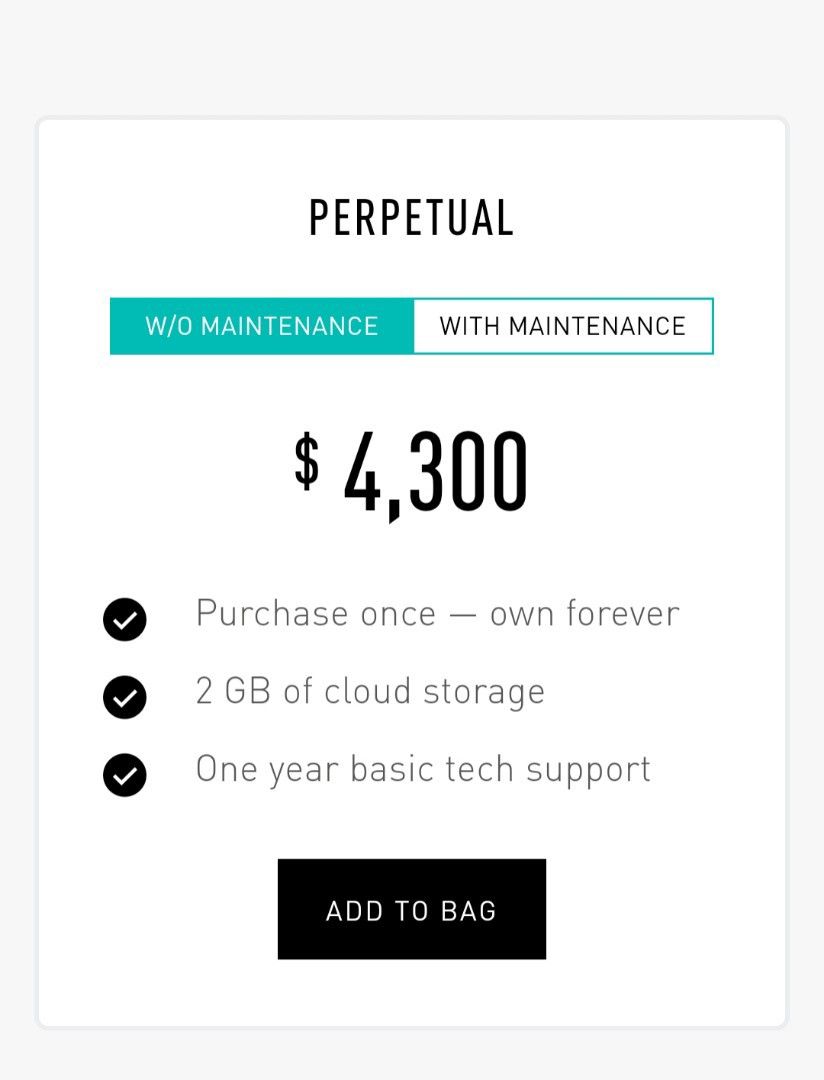Click checkmark icon beside cloud storage
Image resolution: width=824 pixels, height=1080 pixels.
tap(125, 697)
